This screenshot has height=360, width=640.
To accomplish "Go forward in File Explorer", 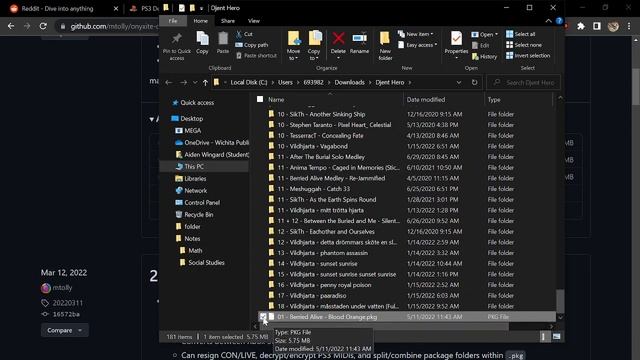I will click(x=183, y=82).
